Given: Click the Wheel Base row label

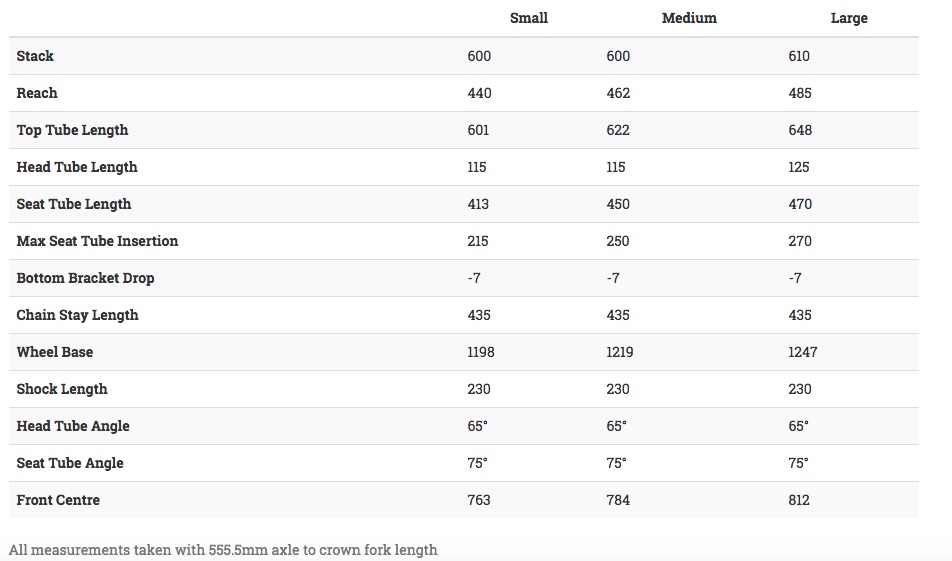Looking at the screenshot, I should (55, 352).
